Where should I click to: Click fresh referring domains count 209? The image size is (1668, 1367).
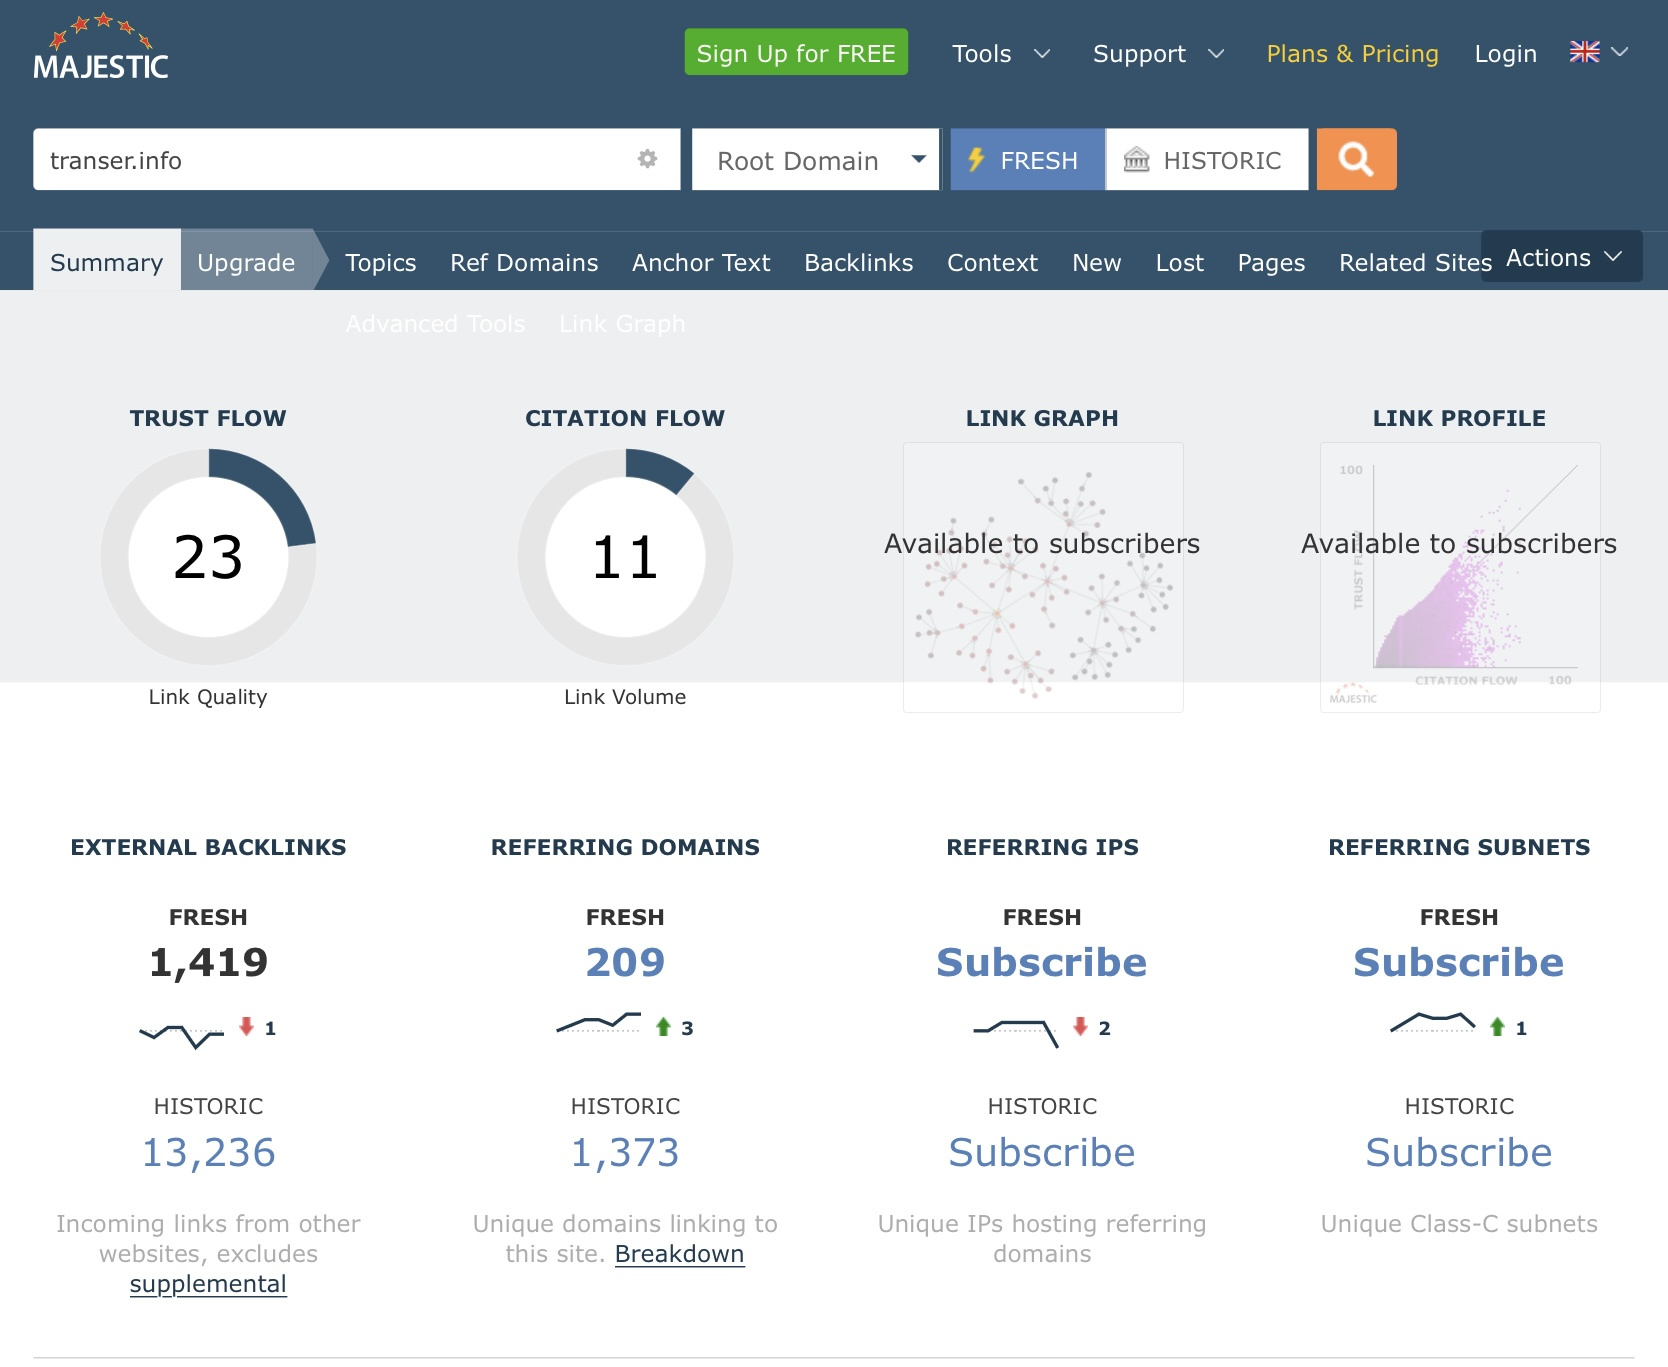coord(625,962)
